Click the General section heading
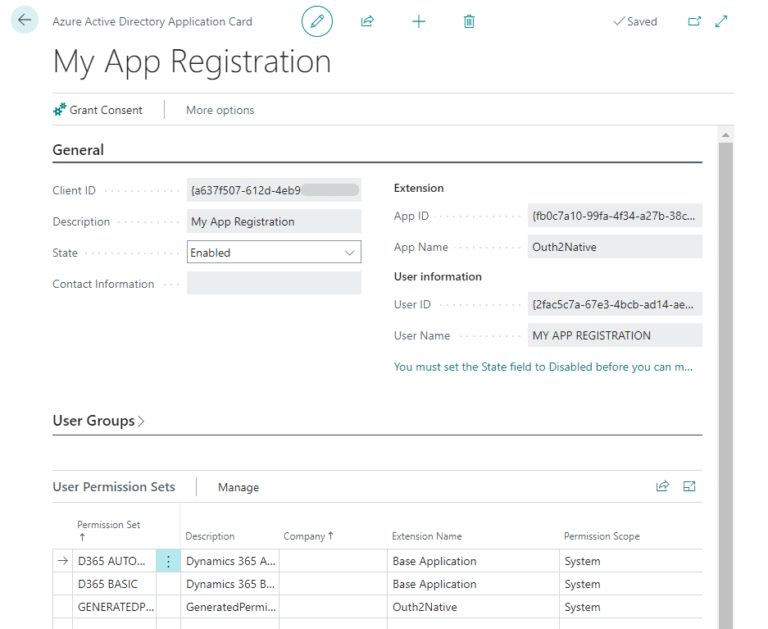The height and width of the screenshot is (629, 768). point(78,150)
